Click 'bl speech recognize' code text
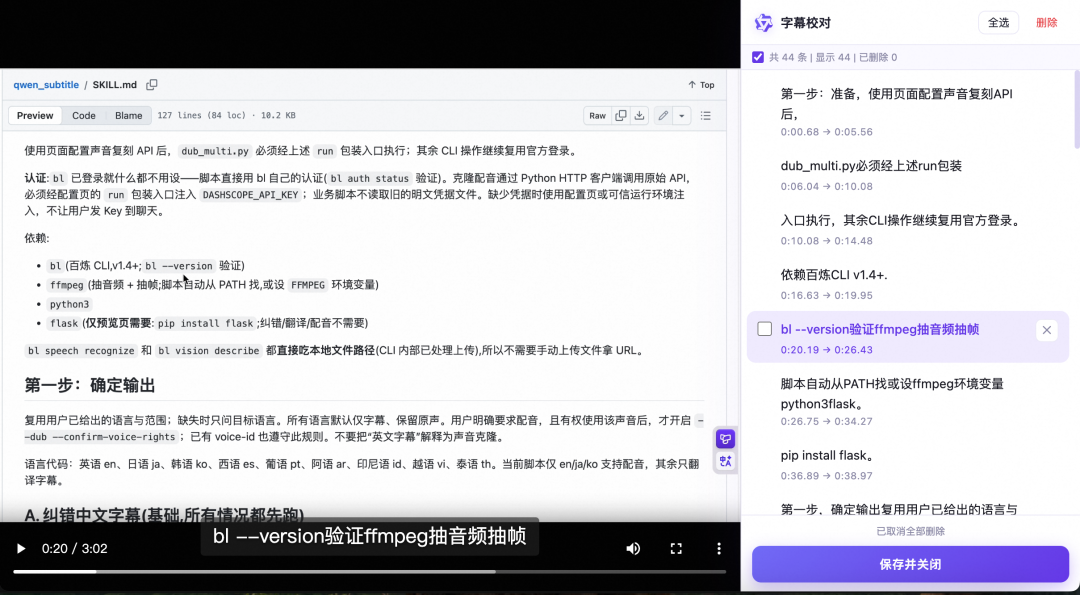The image size is (1080, 595). pyautogui.click(x=81, y=351)
